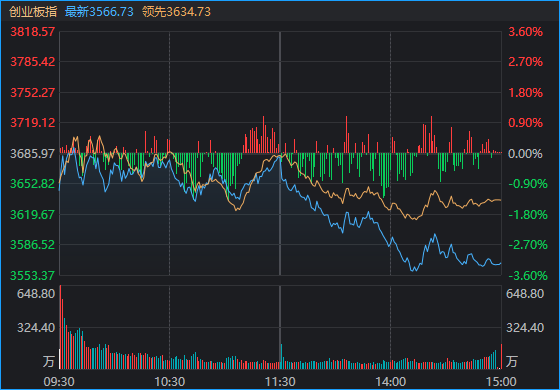
Task: Click the 15:00 closing time marker
Action: (500, 382)
